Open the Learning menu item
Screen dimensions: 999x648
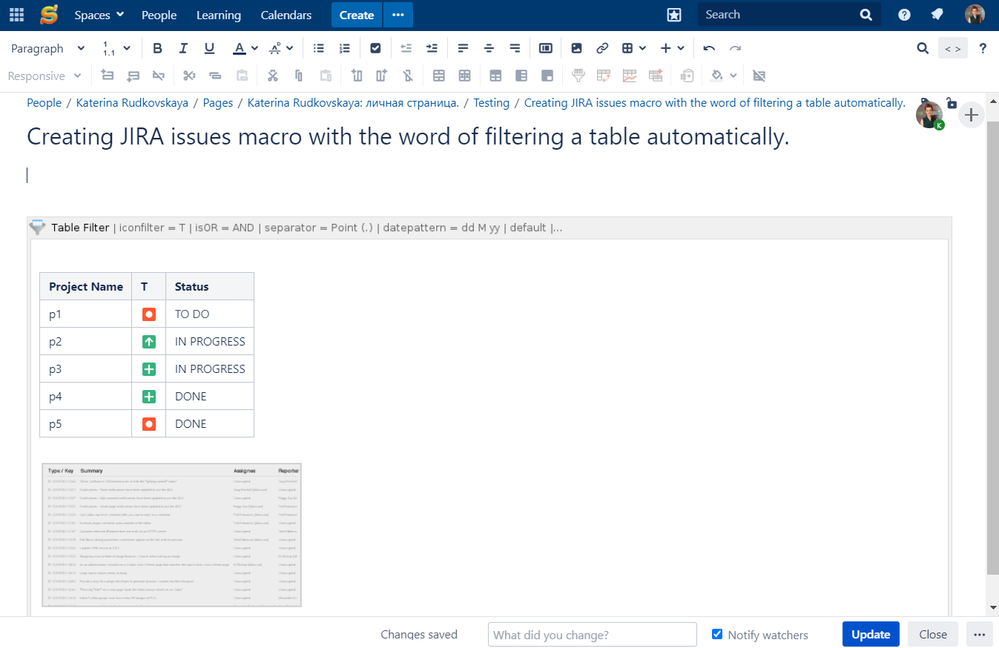pyautogui.click(x=219, y=15)
